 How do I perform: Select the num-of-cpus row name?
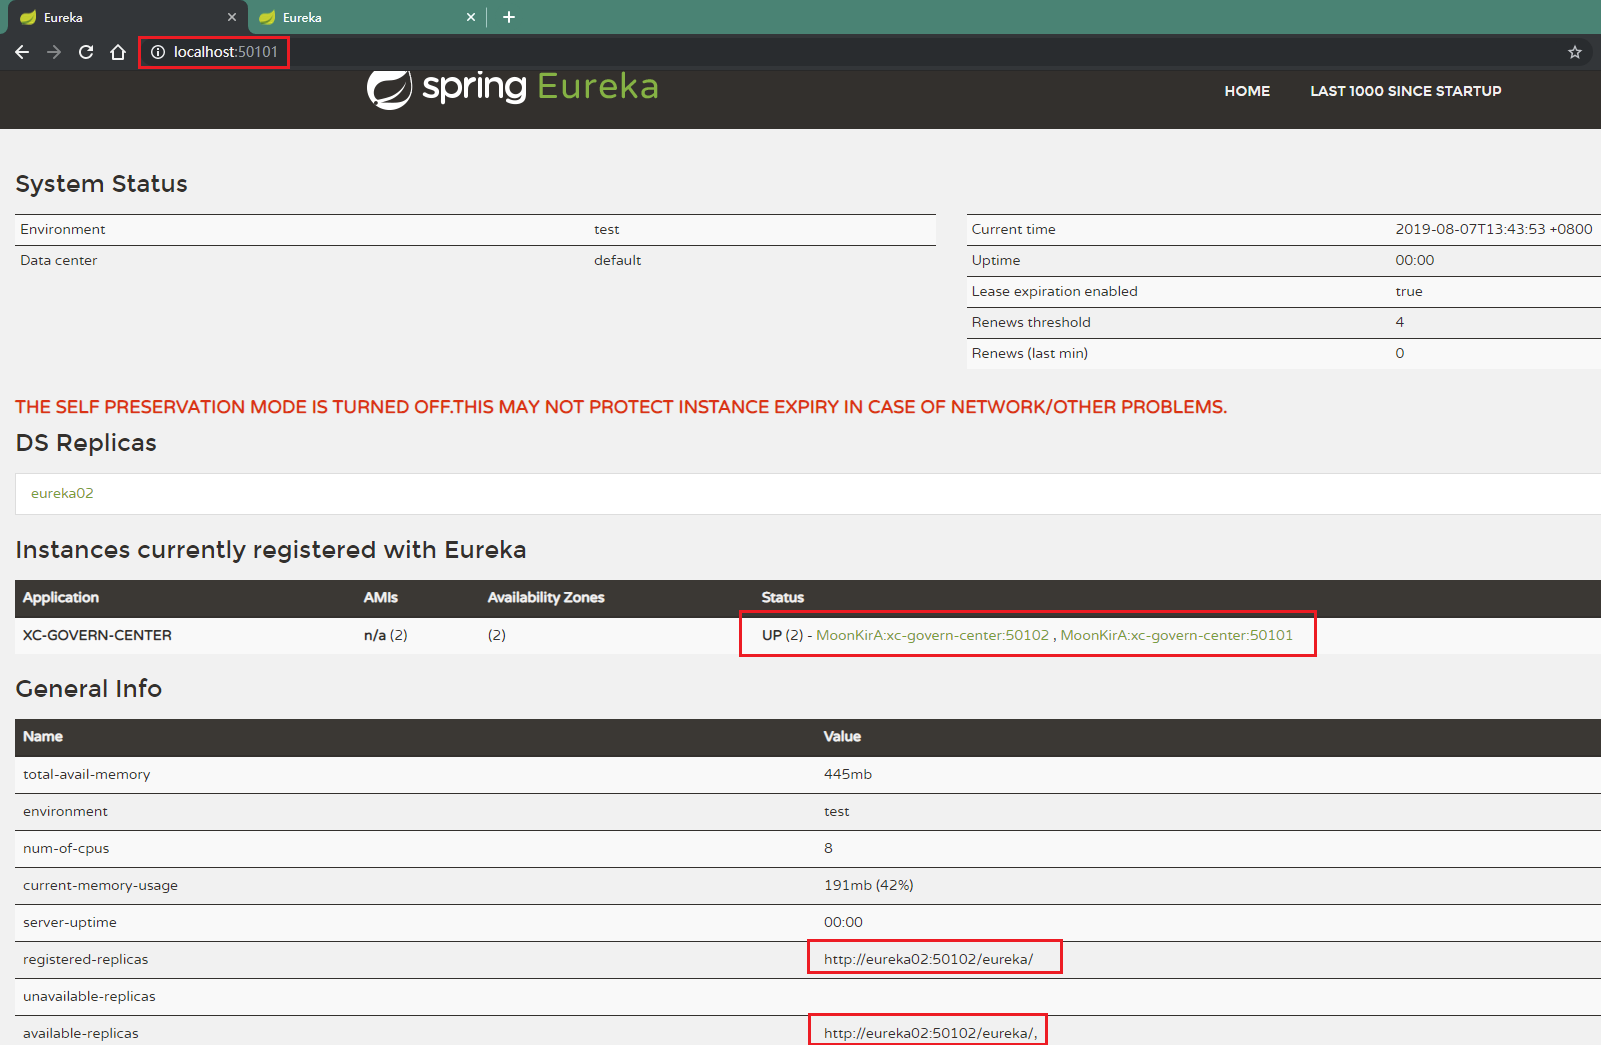(x=66, y=848)
